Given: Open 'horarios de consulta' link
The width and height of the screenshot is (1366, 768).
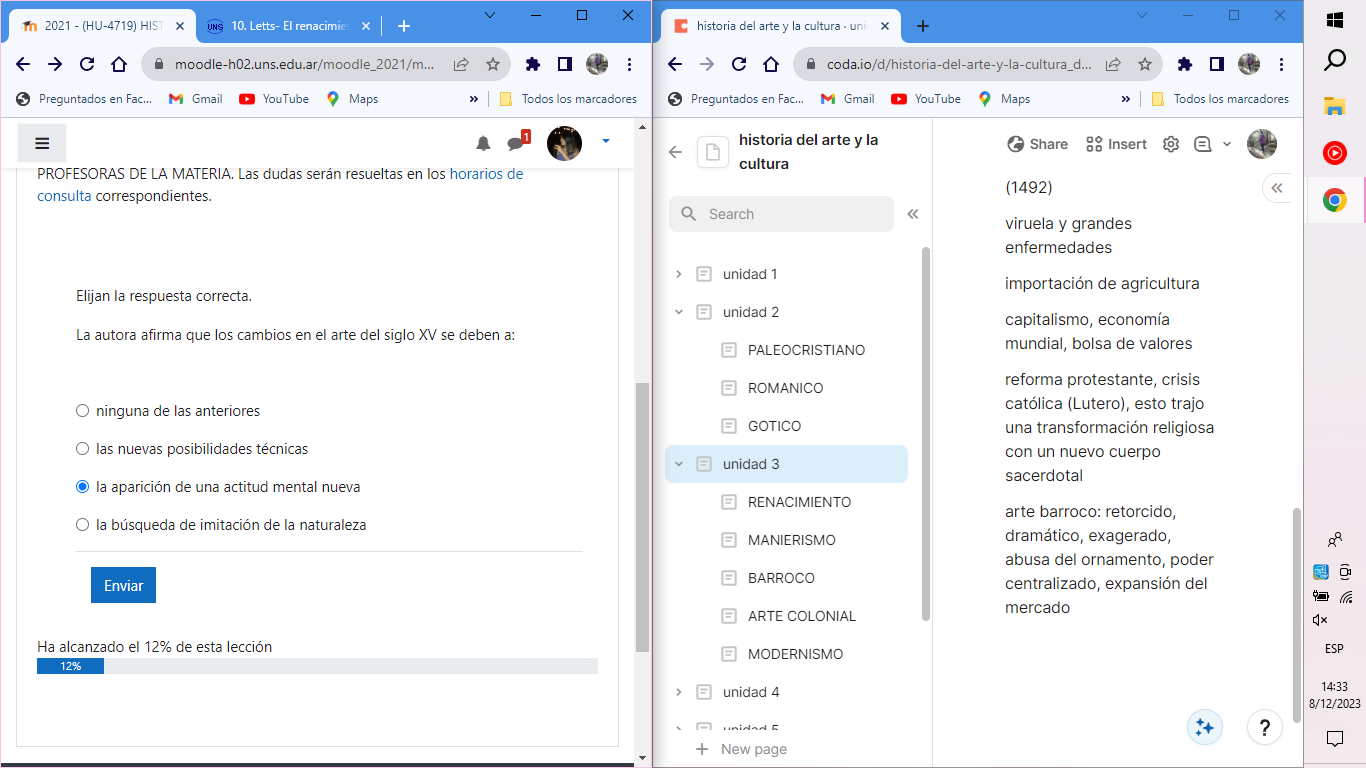Looking at the screenshot, I should pos(486,173).
